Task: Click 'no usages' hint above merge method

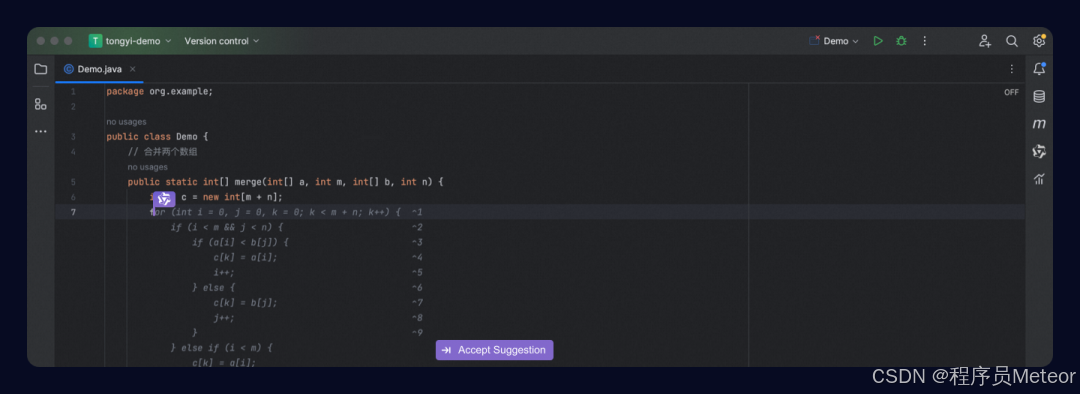Action: [147, 167]
